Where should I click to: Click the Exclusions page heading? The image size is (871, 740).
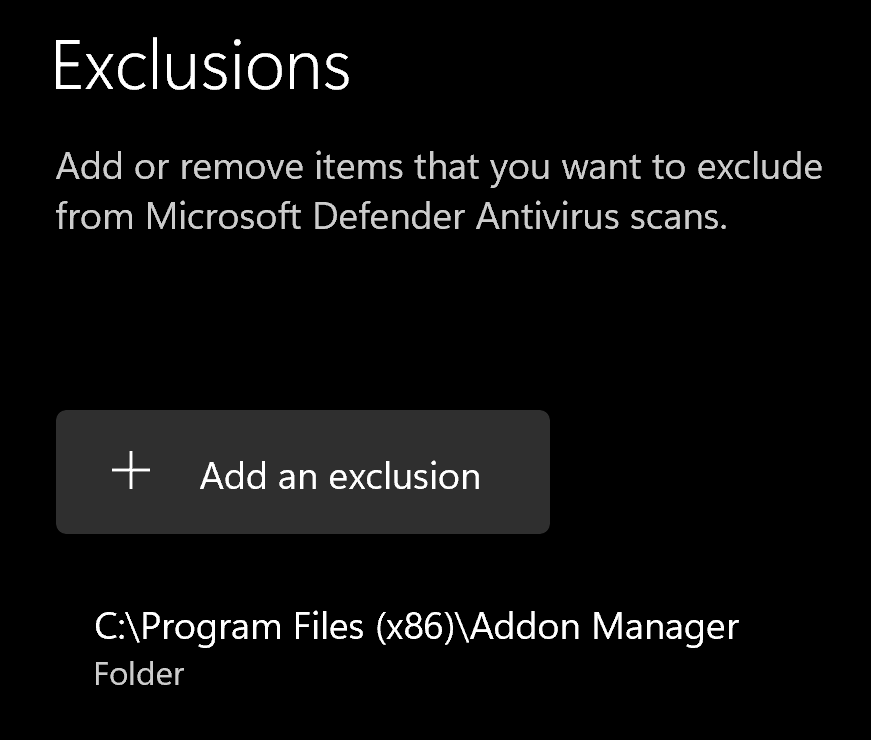201,67
